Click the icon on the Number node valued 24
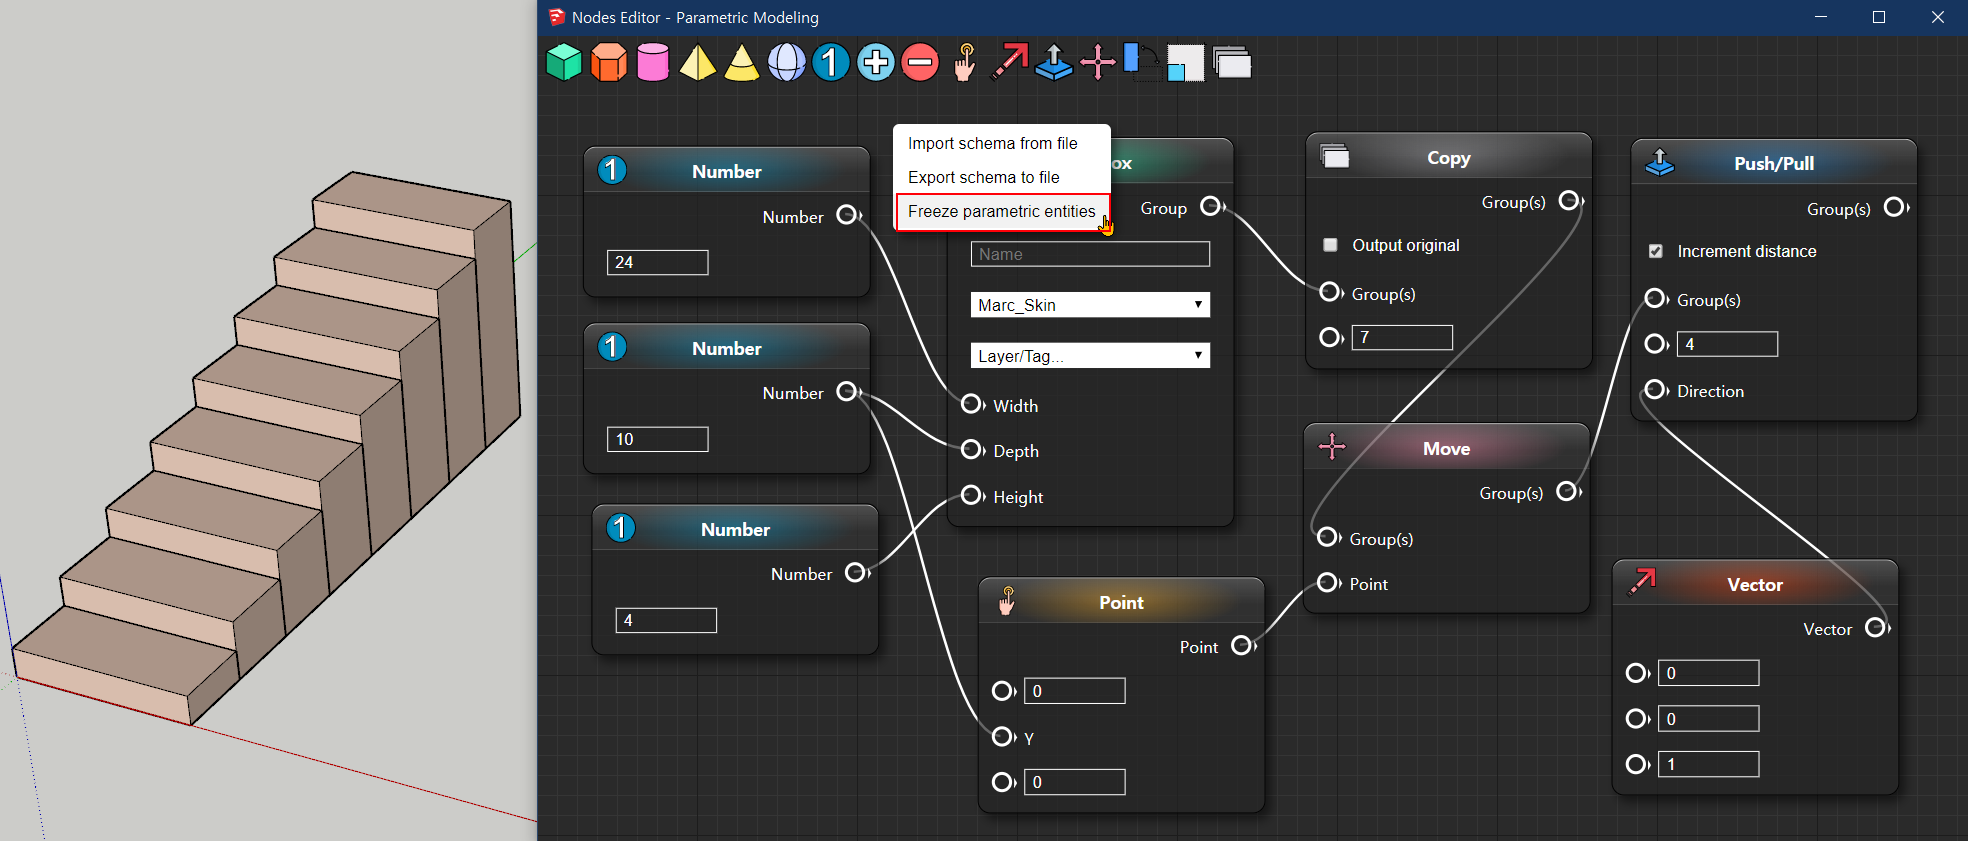The width and height of the screenshot is (1968, 841). click(x=612, y=170)
